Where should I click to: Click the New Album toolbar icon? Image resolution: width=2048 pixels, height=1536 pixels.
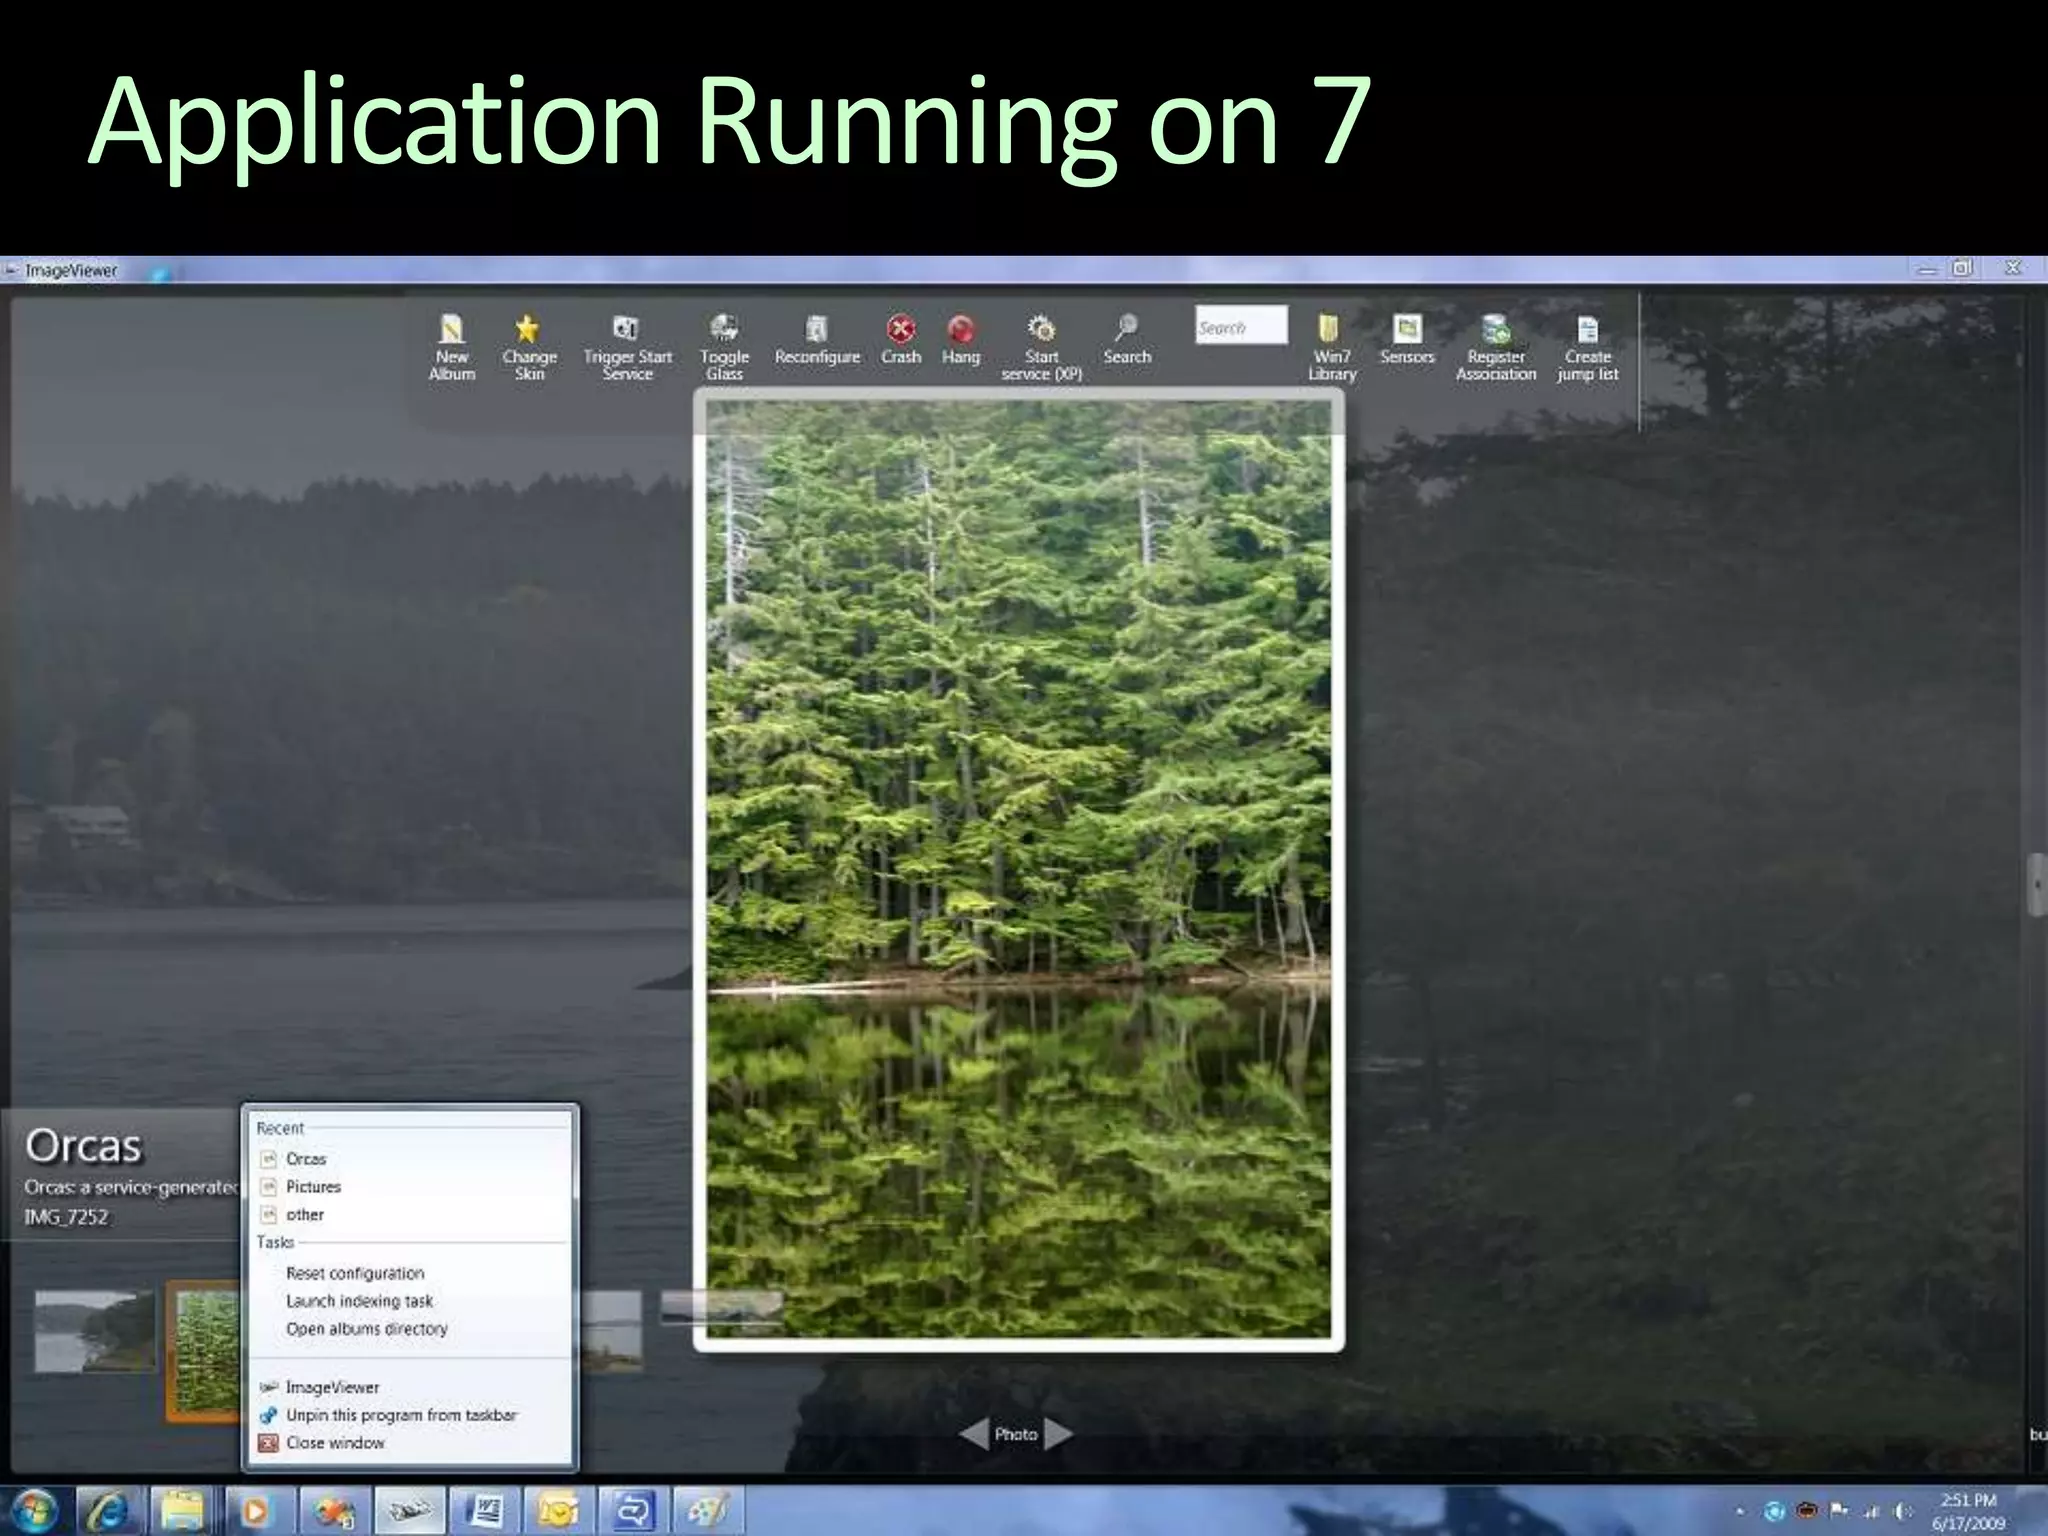pyautogui.click(x=452, y=330)
